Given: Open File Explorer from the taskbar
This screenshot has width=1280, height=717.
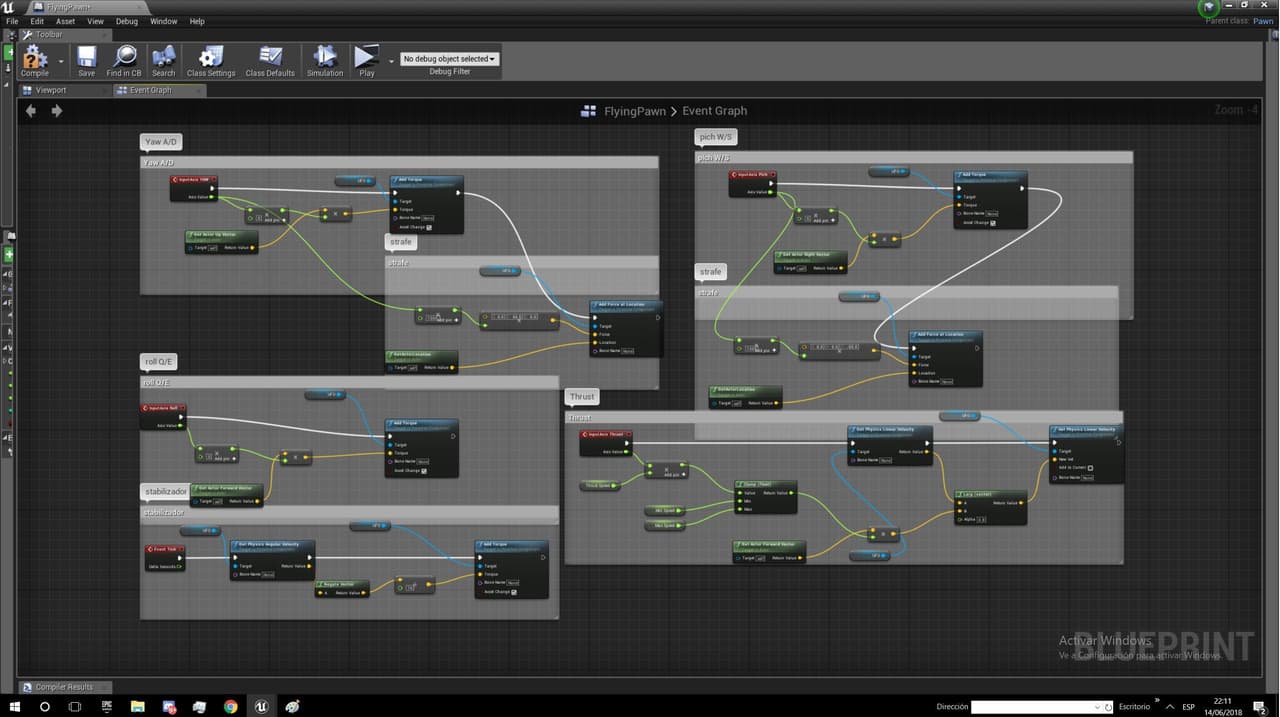Looking at the screenshot, I should click(137, 706).
